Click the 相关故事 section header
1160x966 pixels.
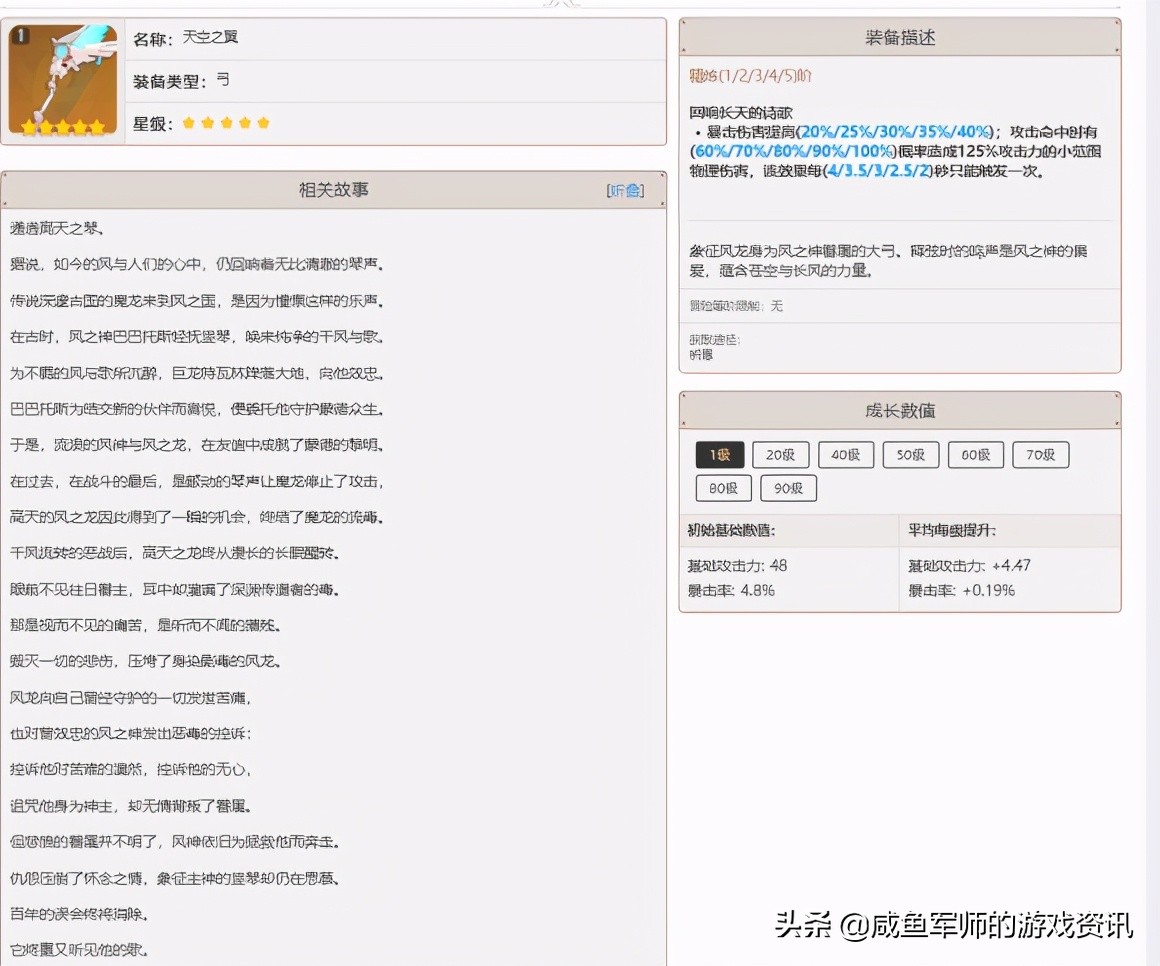point(333,189)
